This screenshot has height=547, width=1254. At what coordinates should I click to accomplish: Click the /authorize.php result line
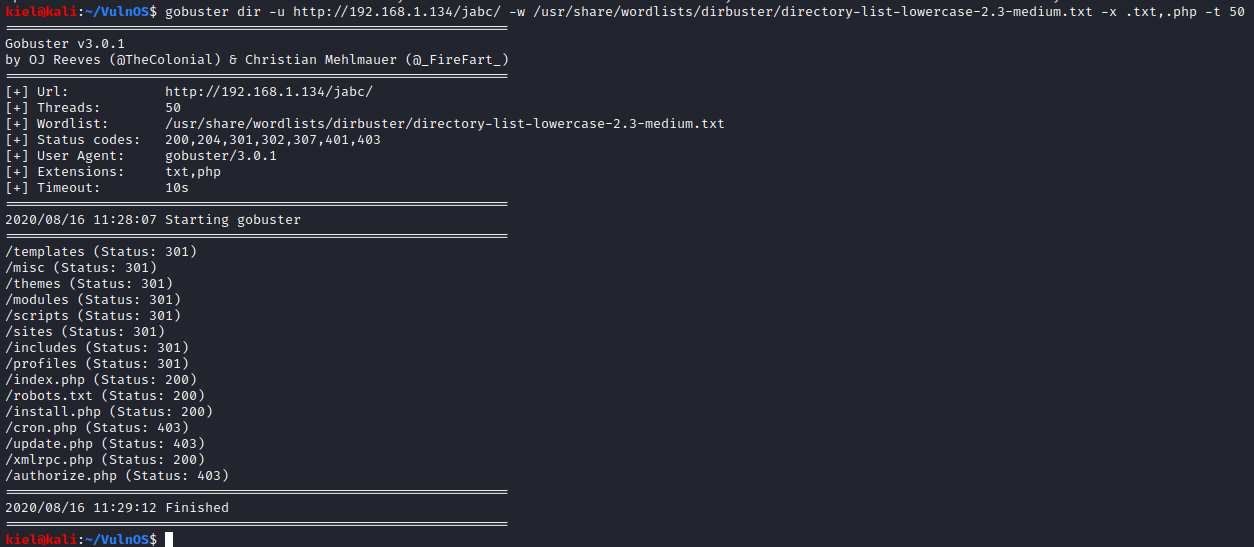[117, 476]
